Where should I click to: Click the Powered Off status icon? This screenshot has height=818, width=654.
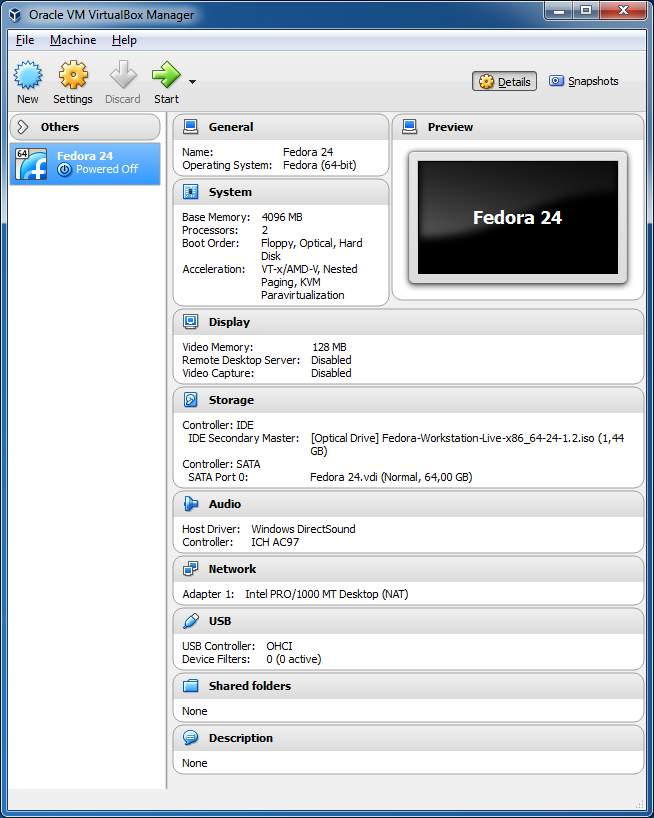click(64, 169)
